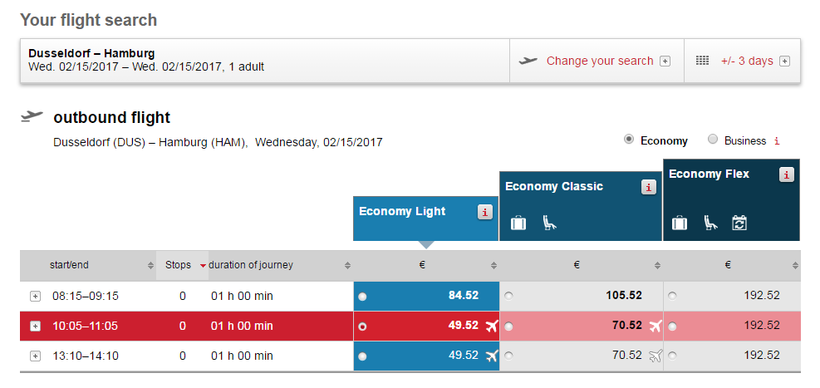
Task: Click the Economy Flex rebooking calendar icon
Action: pos(739,223)
